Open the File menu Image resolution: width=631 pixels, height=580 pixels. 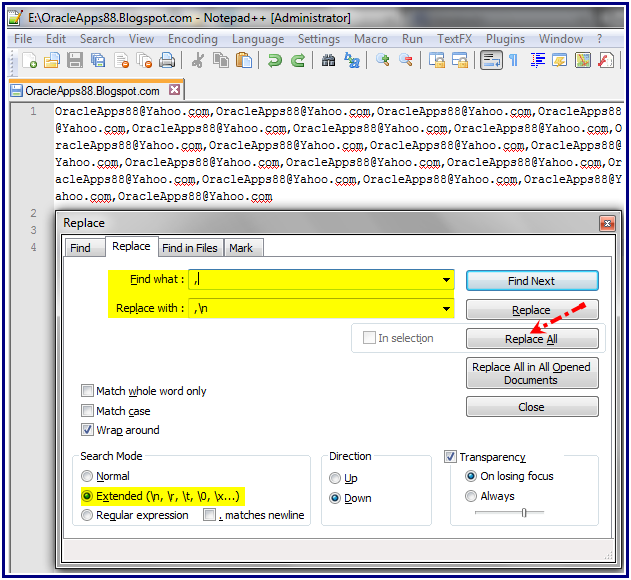point(23,39)
